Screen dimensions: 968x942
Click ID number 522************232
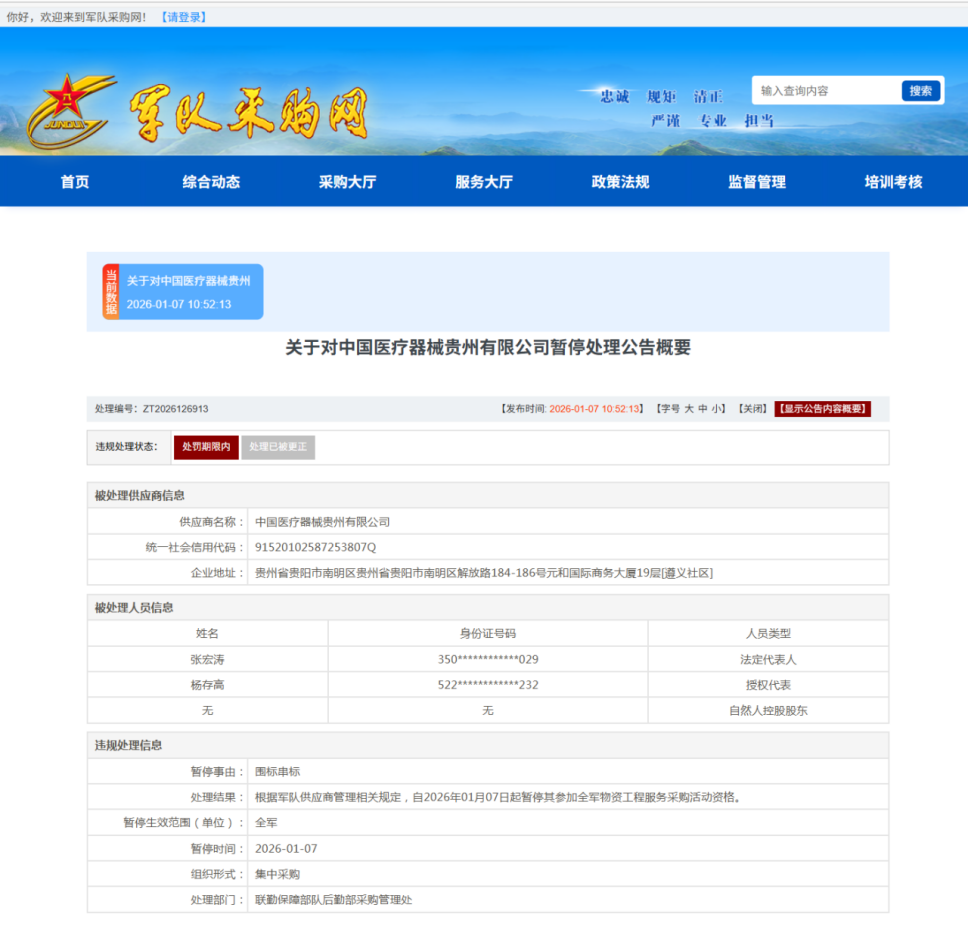(488, 685)
